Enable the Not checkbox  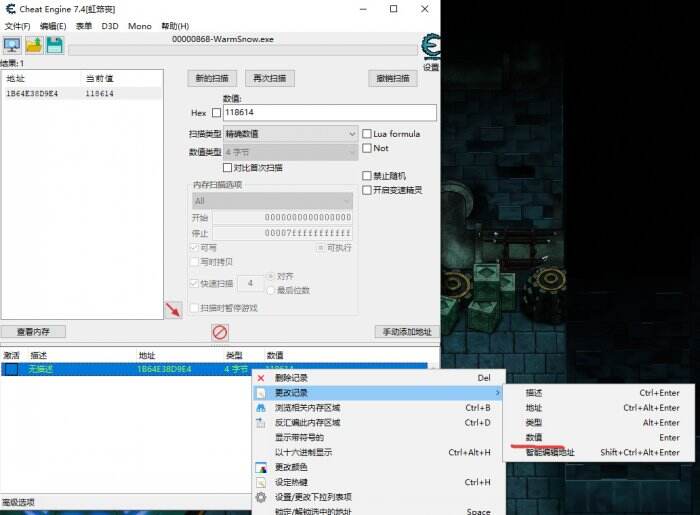pyautogui.click(x=367, y=148)
